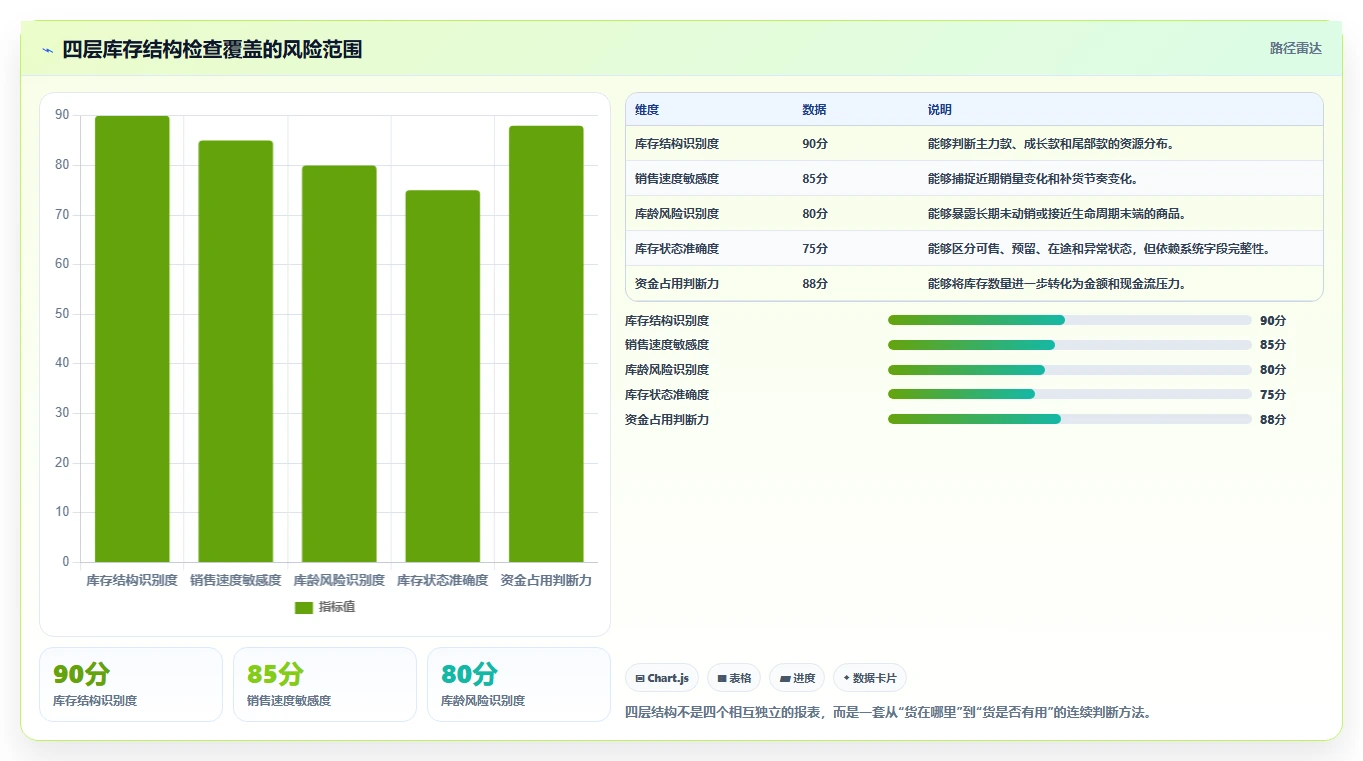Click the 85分 销售速度敏感度 stat card
This screenshot has height=761, width=1363.
click(325, 684)
